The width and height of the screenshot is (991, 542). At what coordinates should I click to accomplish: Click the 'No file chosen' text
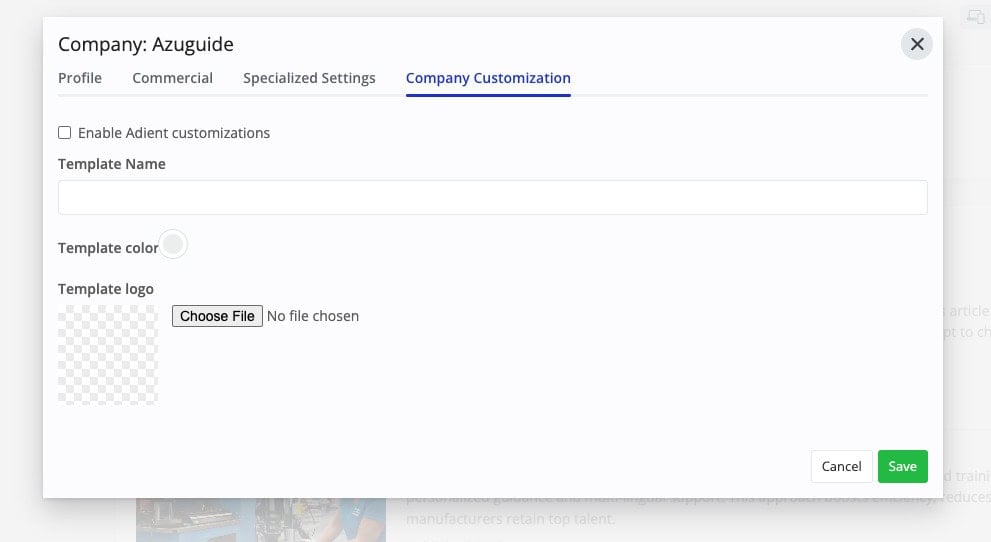point(313,316)
